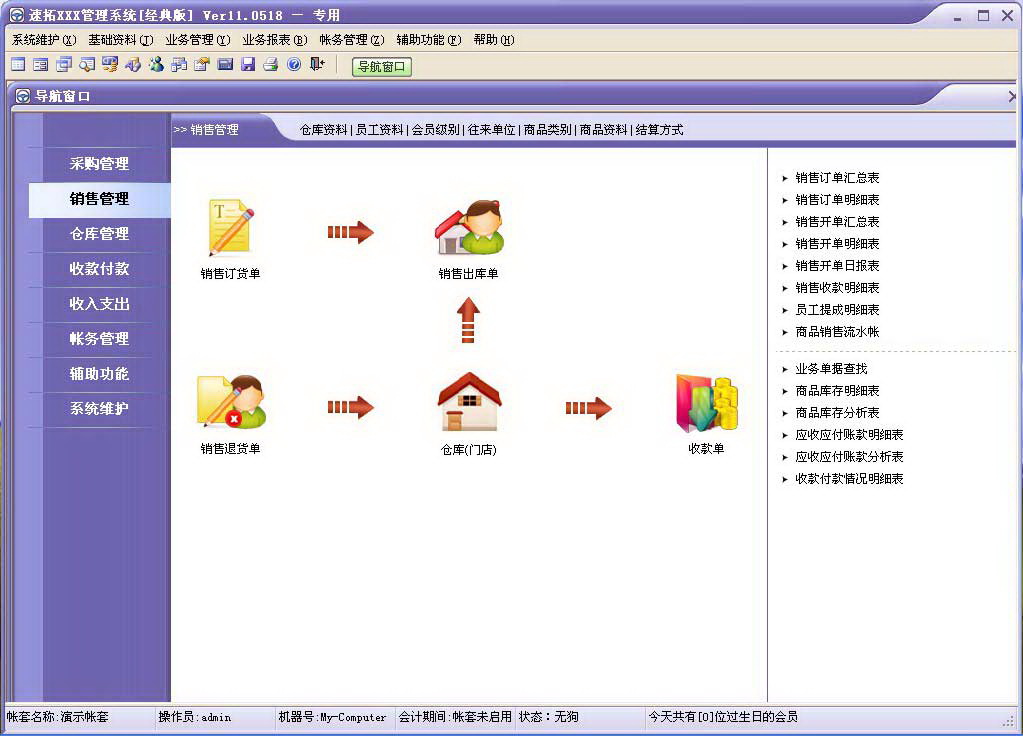The width and height of the screenshot is (1023, 736).
Task: Click the exit door toolbar icon
Action: click(317, 64)
